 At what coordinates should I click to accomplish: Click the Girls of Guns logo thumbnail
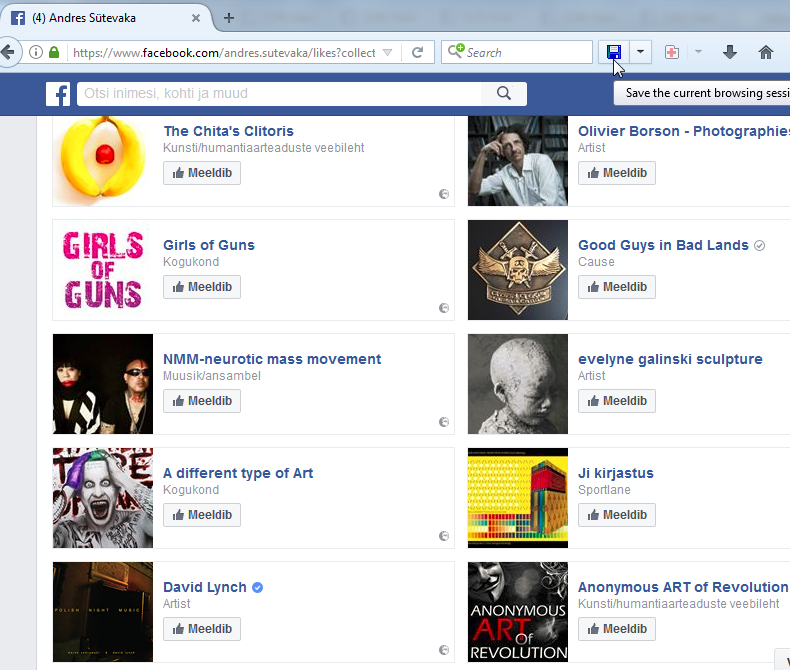pos(103,270)
